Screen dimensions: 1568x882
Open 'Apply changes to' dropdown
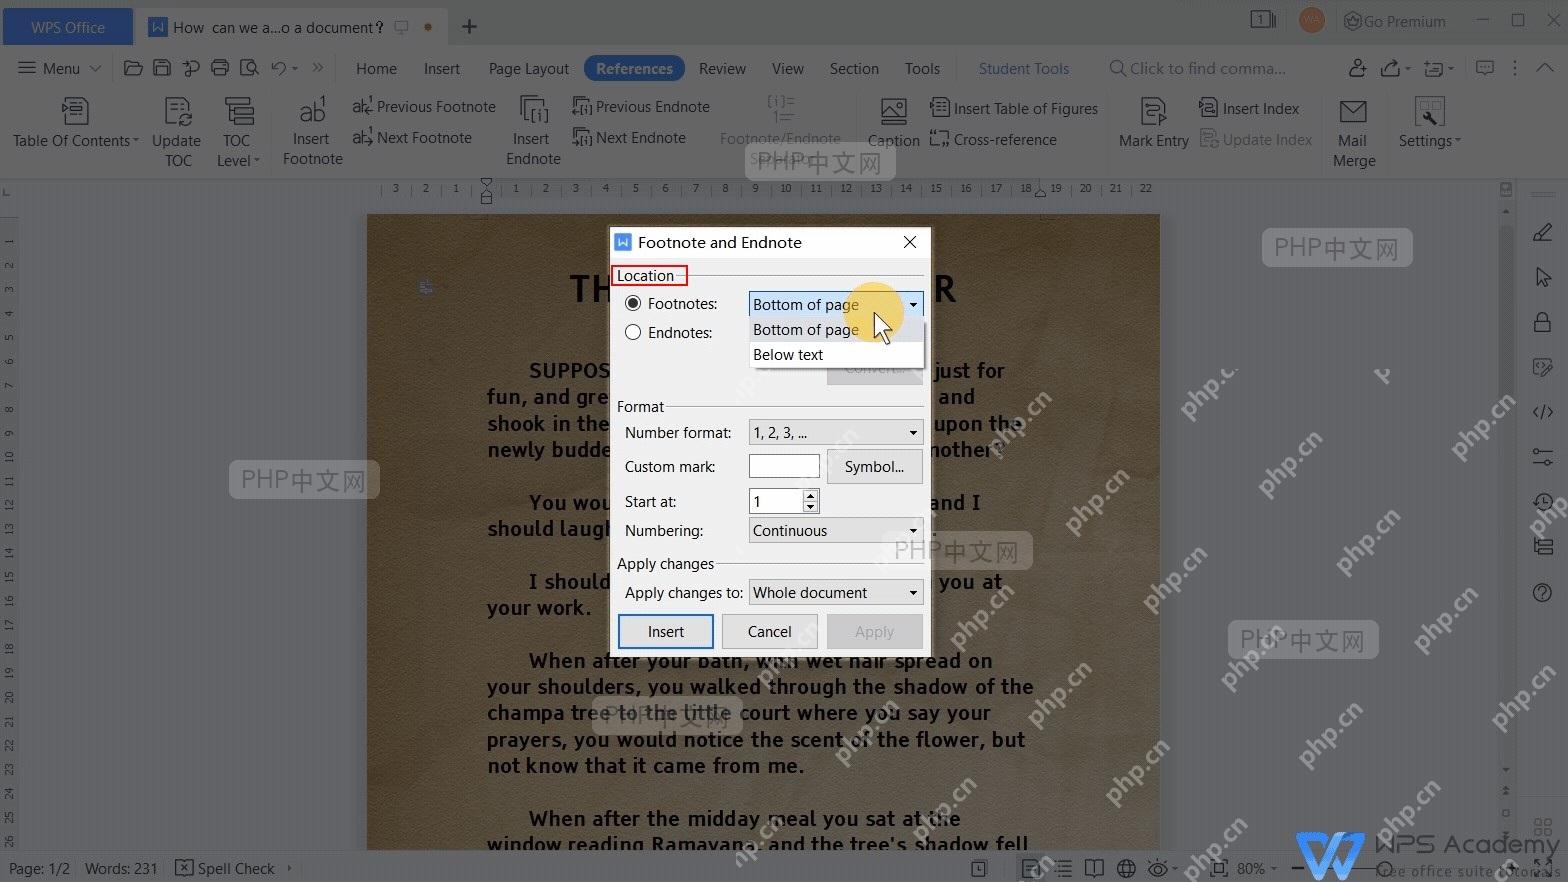pyautogui.click(x=836, y=593)
